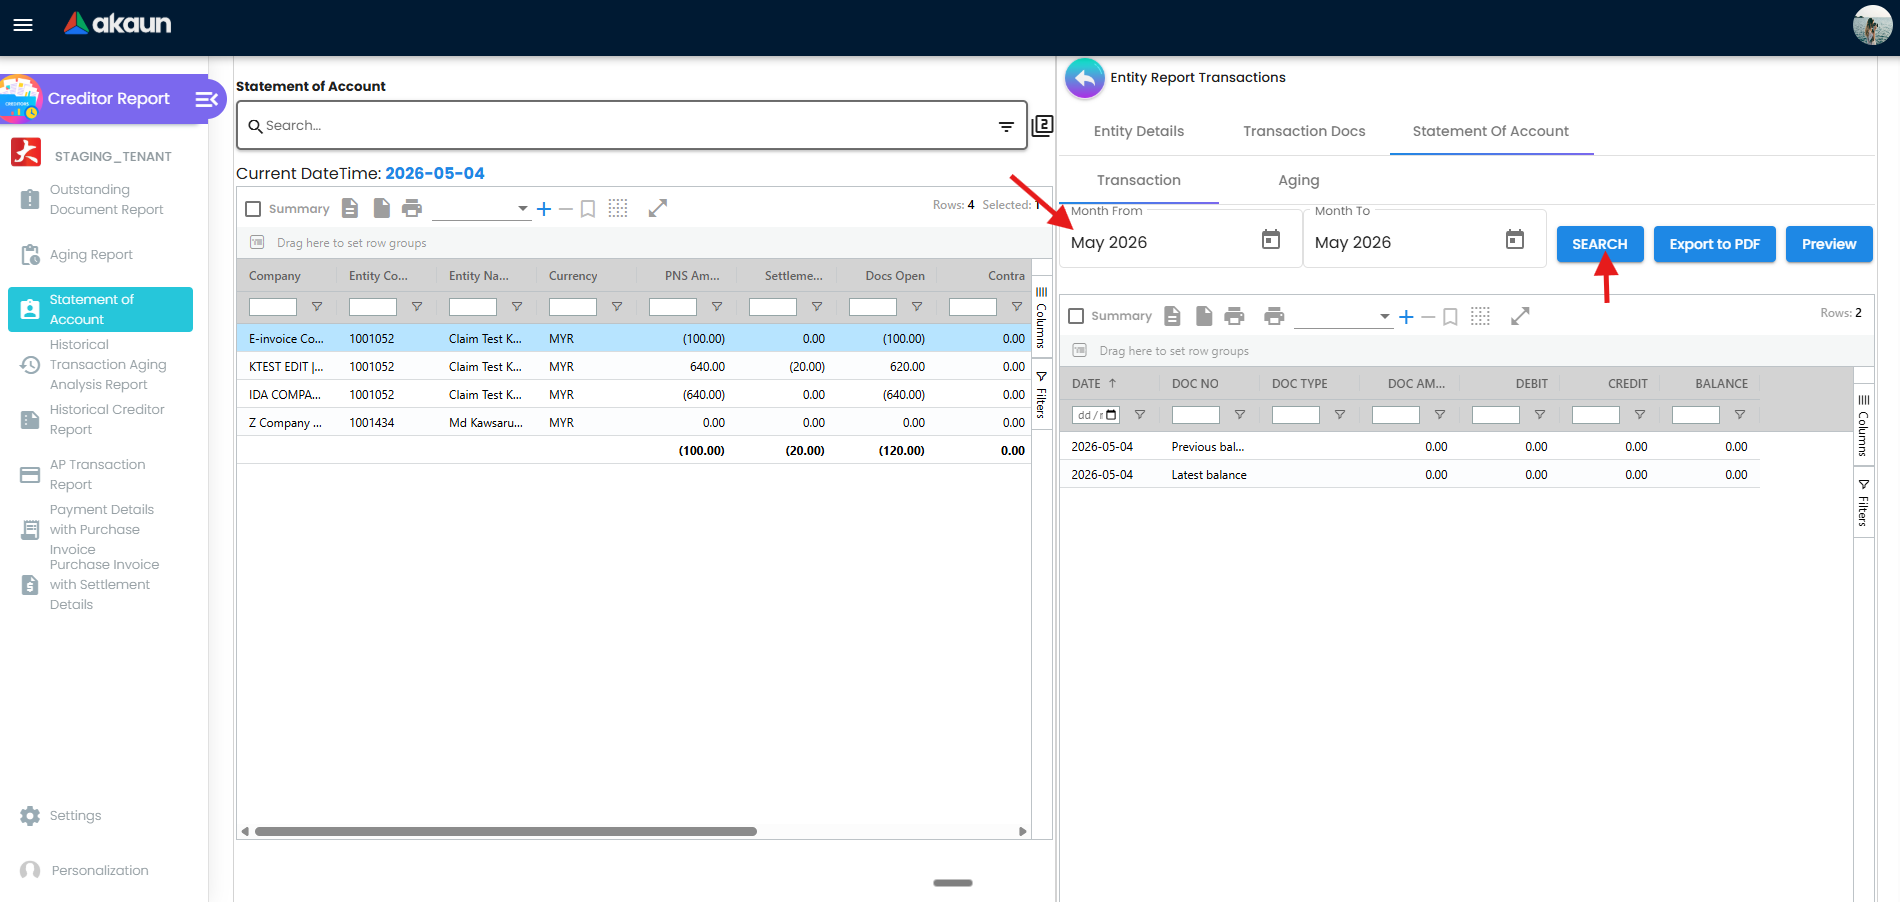The height and width of the screenshot is (902, 1900).
Task: Click the back arrow of Entity Report Transactions
Action: point(1084,78)
